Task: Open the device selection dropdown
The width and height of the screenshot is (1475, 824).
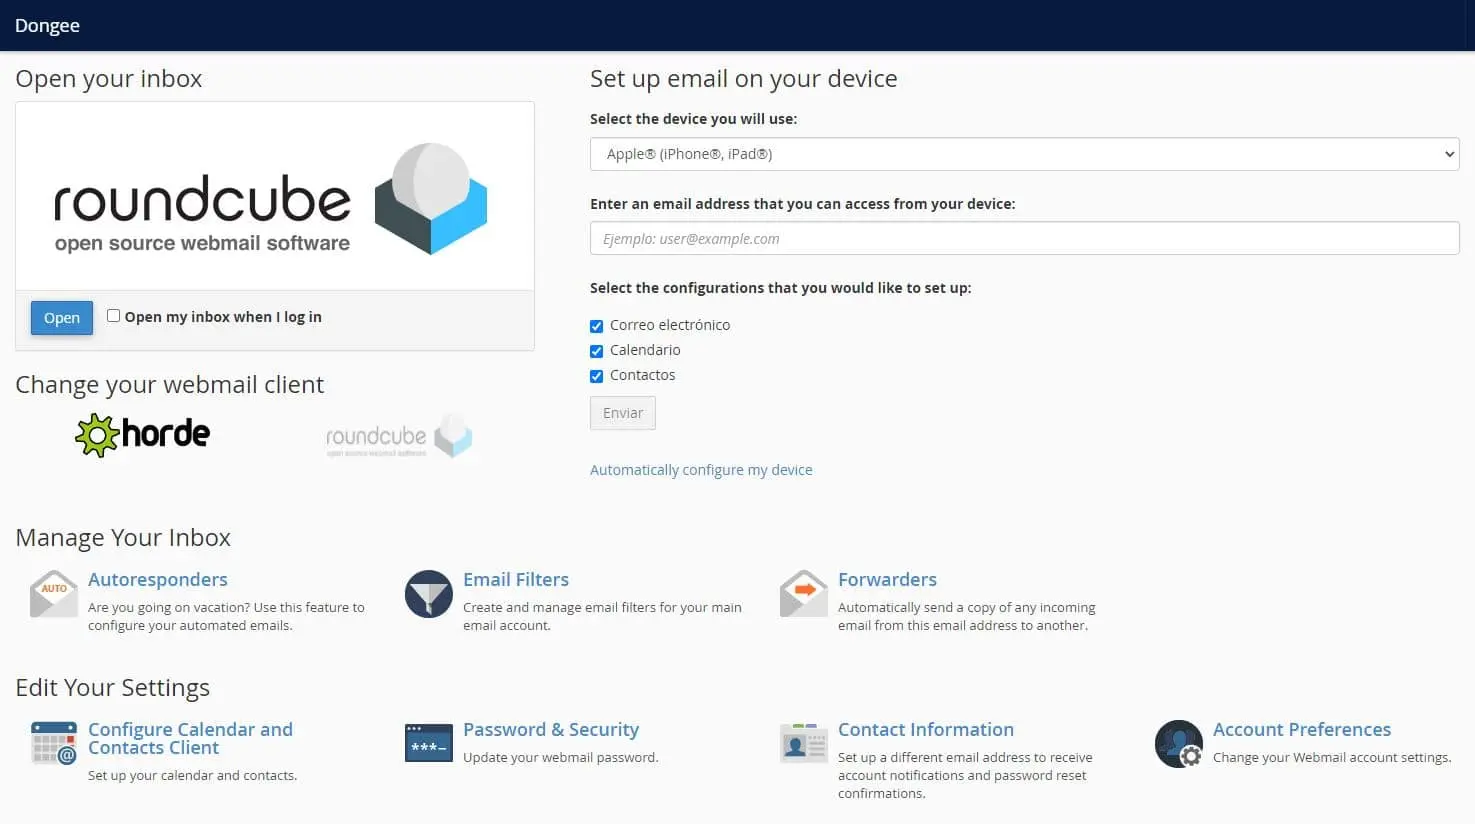Action: point(1025,154)
